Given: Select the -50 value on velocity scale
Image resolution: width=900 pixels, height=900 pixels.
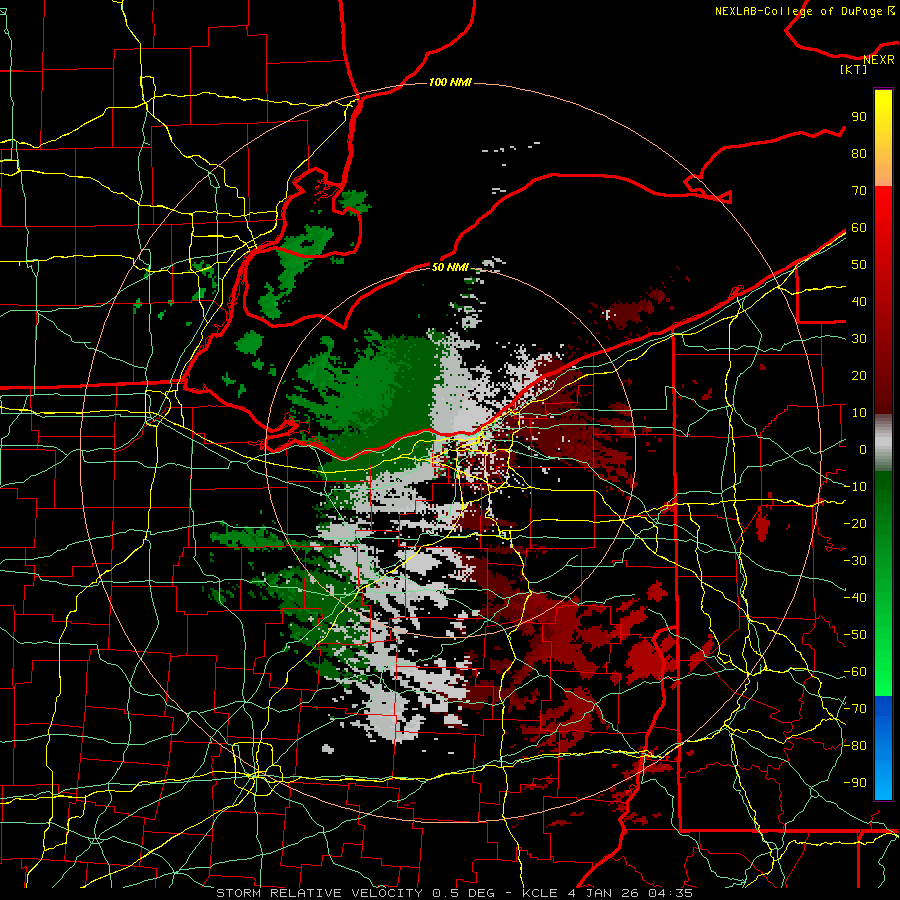Looking at the screenshot, I should pyautogui.click(x=855, y=635).
